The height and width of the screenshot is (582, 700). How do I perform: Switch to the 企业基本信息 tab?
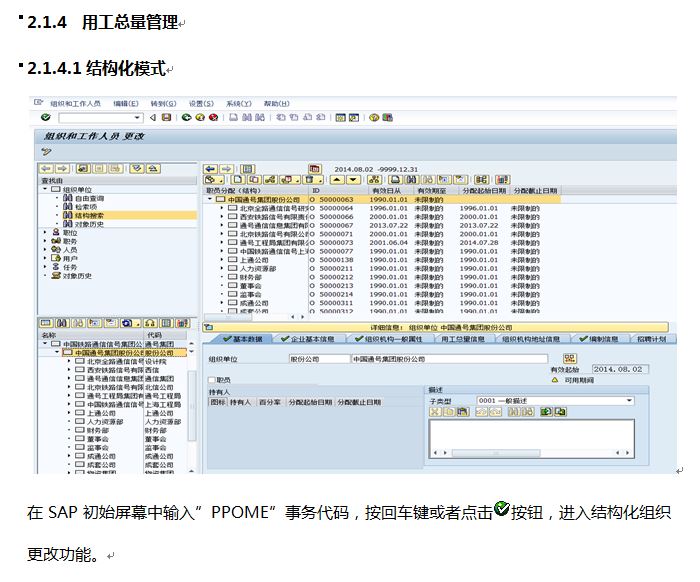tap(308, 339)
